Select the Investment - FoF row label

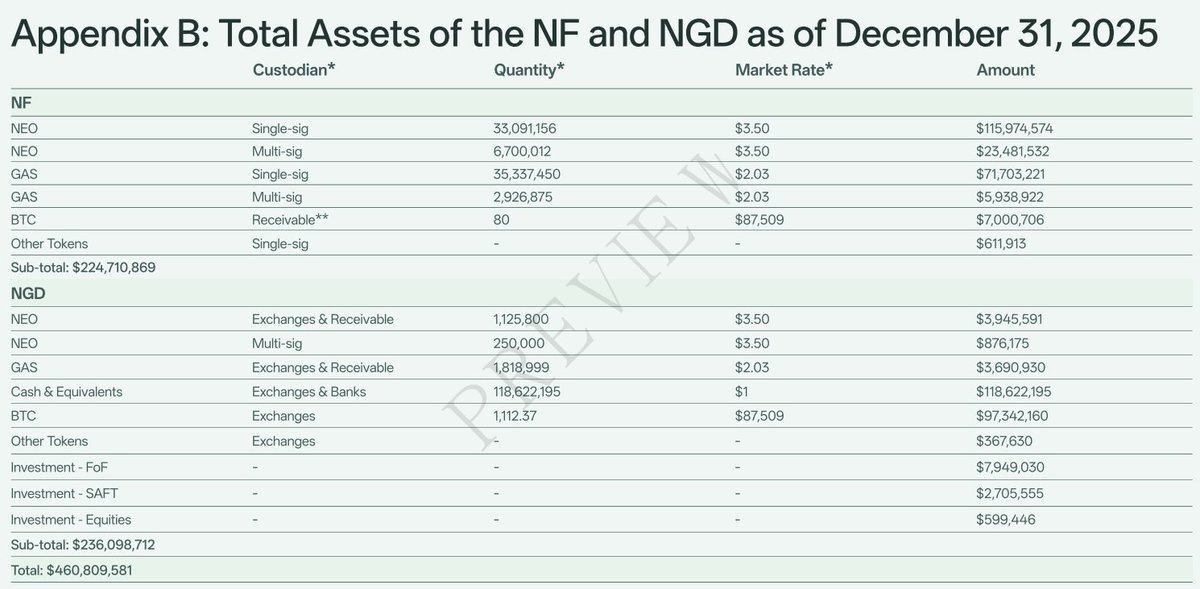click(x=61, y=466)
